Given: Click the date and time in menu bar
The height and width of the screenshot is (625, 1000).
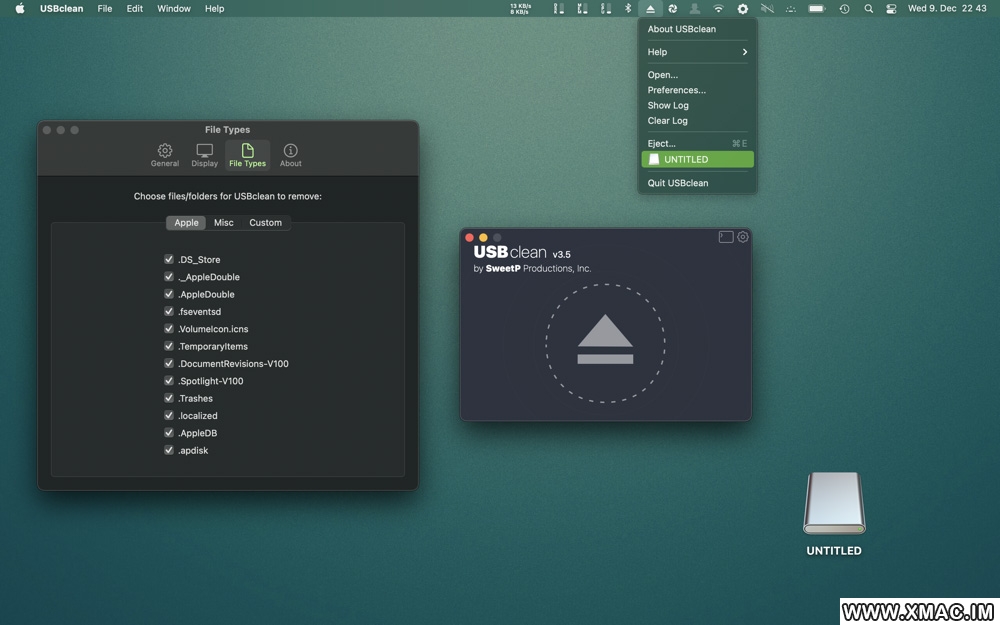Looking at the screenshot, I should [947, 8].
